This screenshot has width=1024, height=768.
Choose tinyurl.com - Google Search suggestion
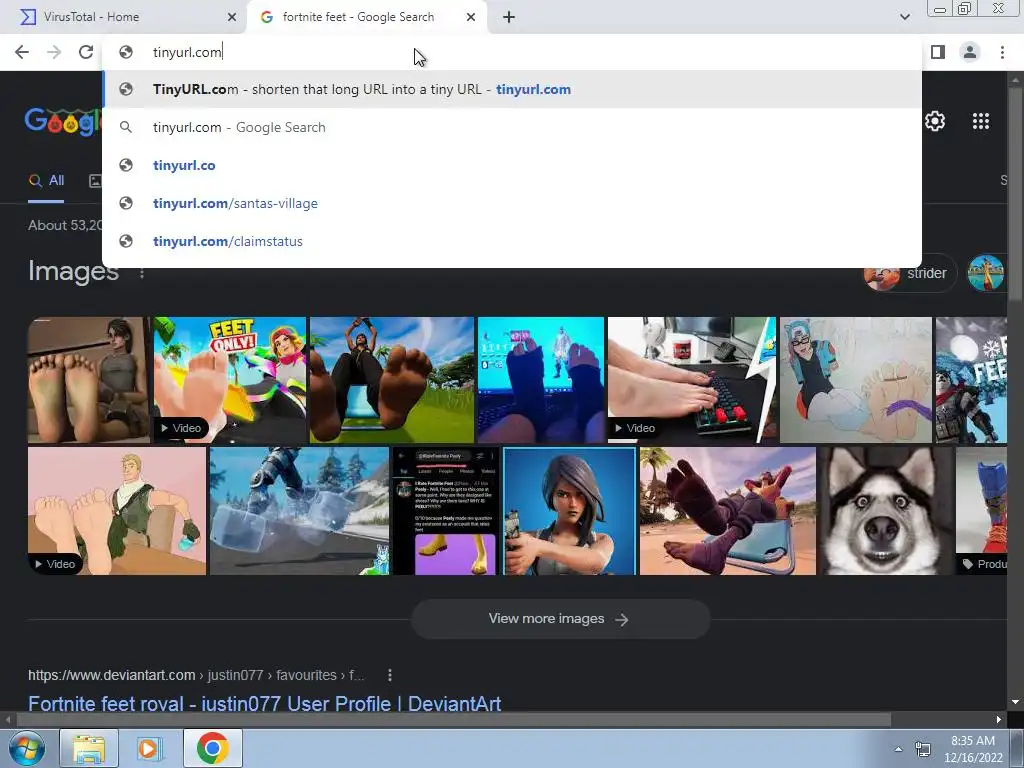coord(512,127)
